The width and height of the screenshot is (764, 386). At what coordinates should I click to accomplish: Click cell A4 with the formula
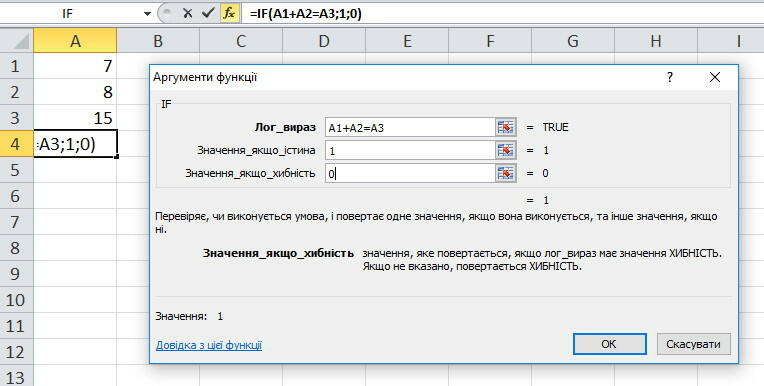pyautogui.click(x=75, y=144)
